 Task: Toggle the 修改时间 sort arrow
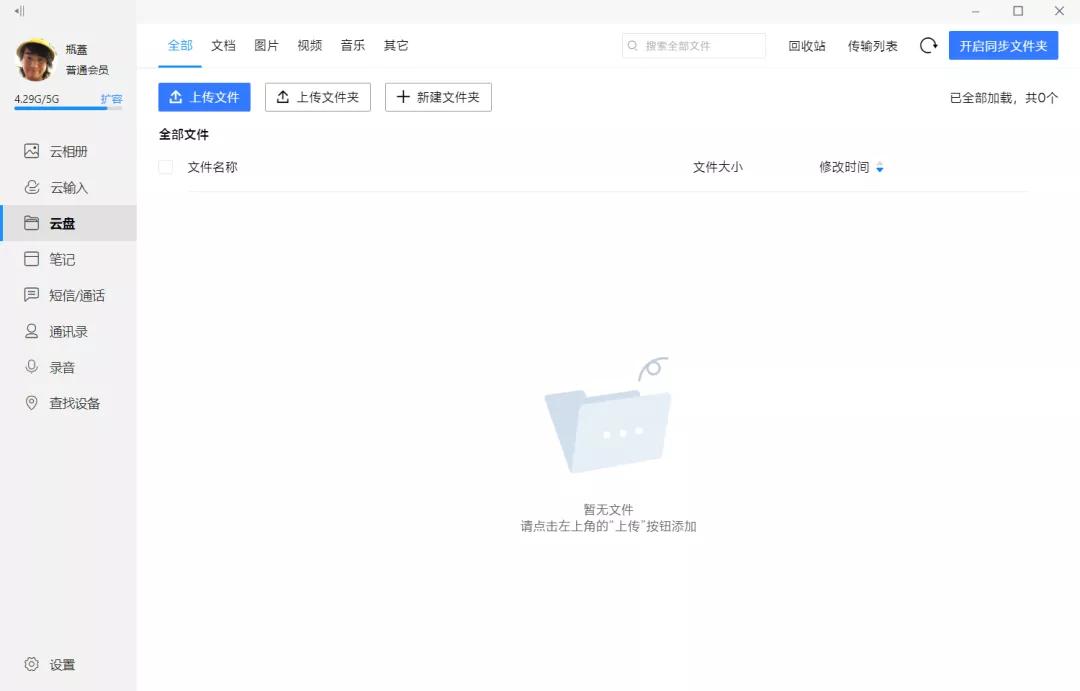pos(880,168)
